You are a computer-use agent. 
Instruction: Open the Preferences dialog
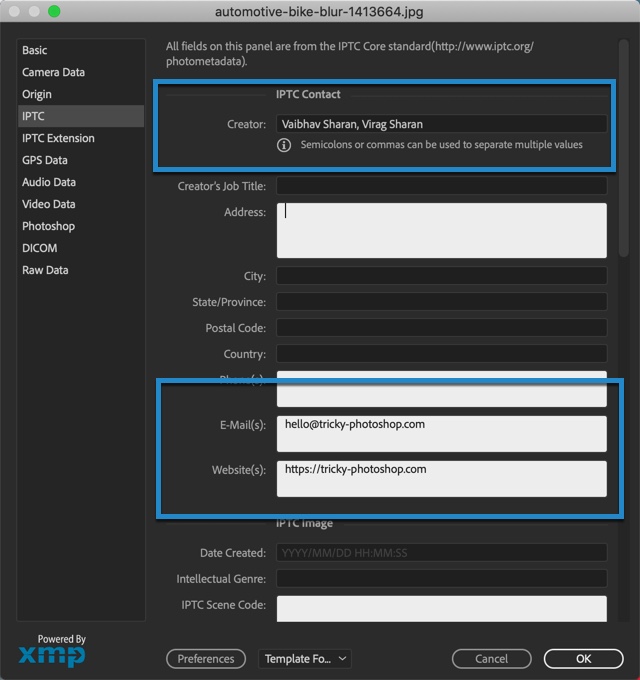click(x=206, y=659)
